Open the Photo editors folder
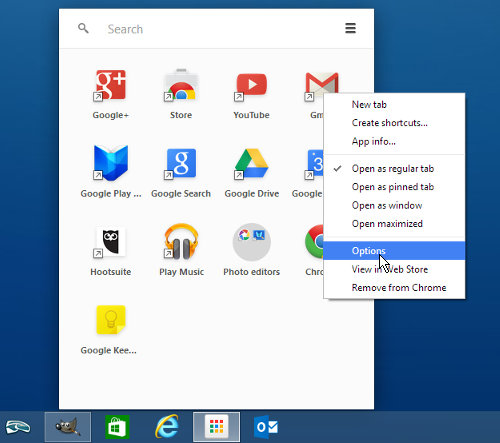The image size is (500, 443). 251,242
